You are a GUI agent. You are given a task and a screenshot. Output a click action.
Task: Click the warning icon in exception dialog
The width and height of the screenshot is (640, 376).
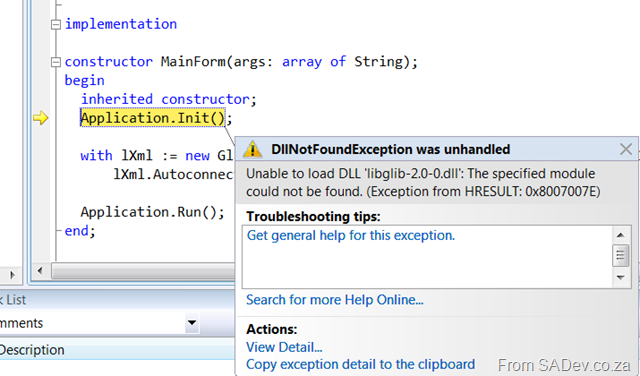pos(252,149)
